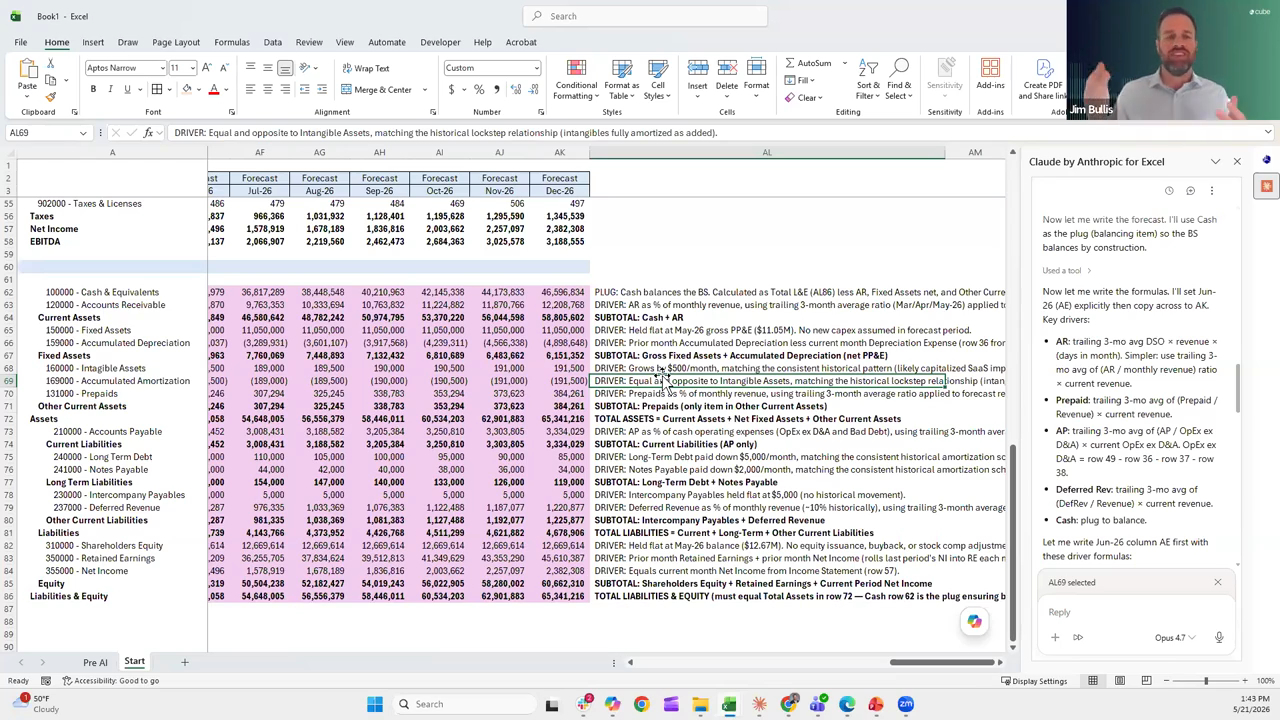Expand the Used a tool entry
The width and height of the screenshot is (1280, 720).
click(x=1067, y=270)
